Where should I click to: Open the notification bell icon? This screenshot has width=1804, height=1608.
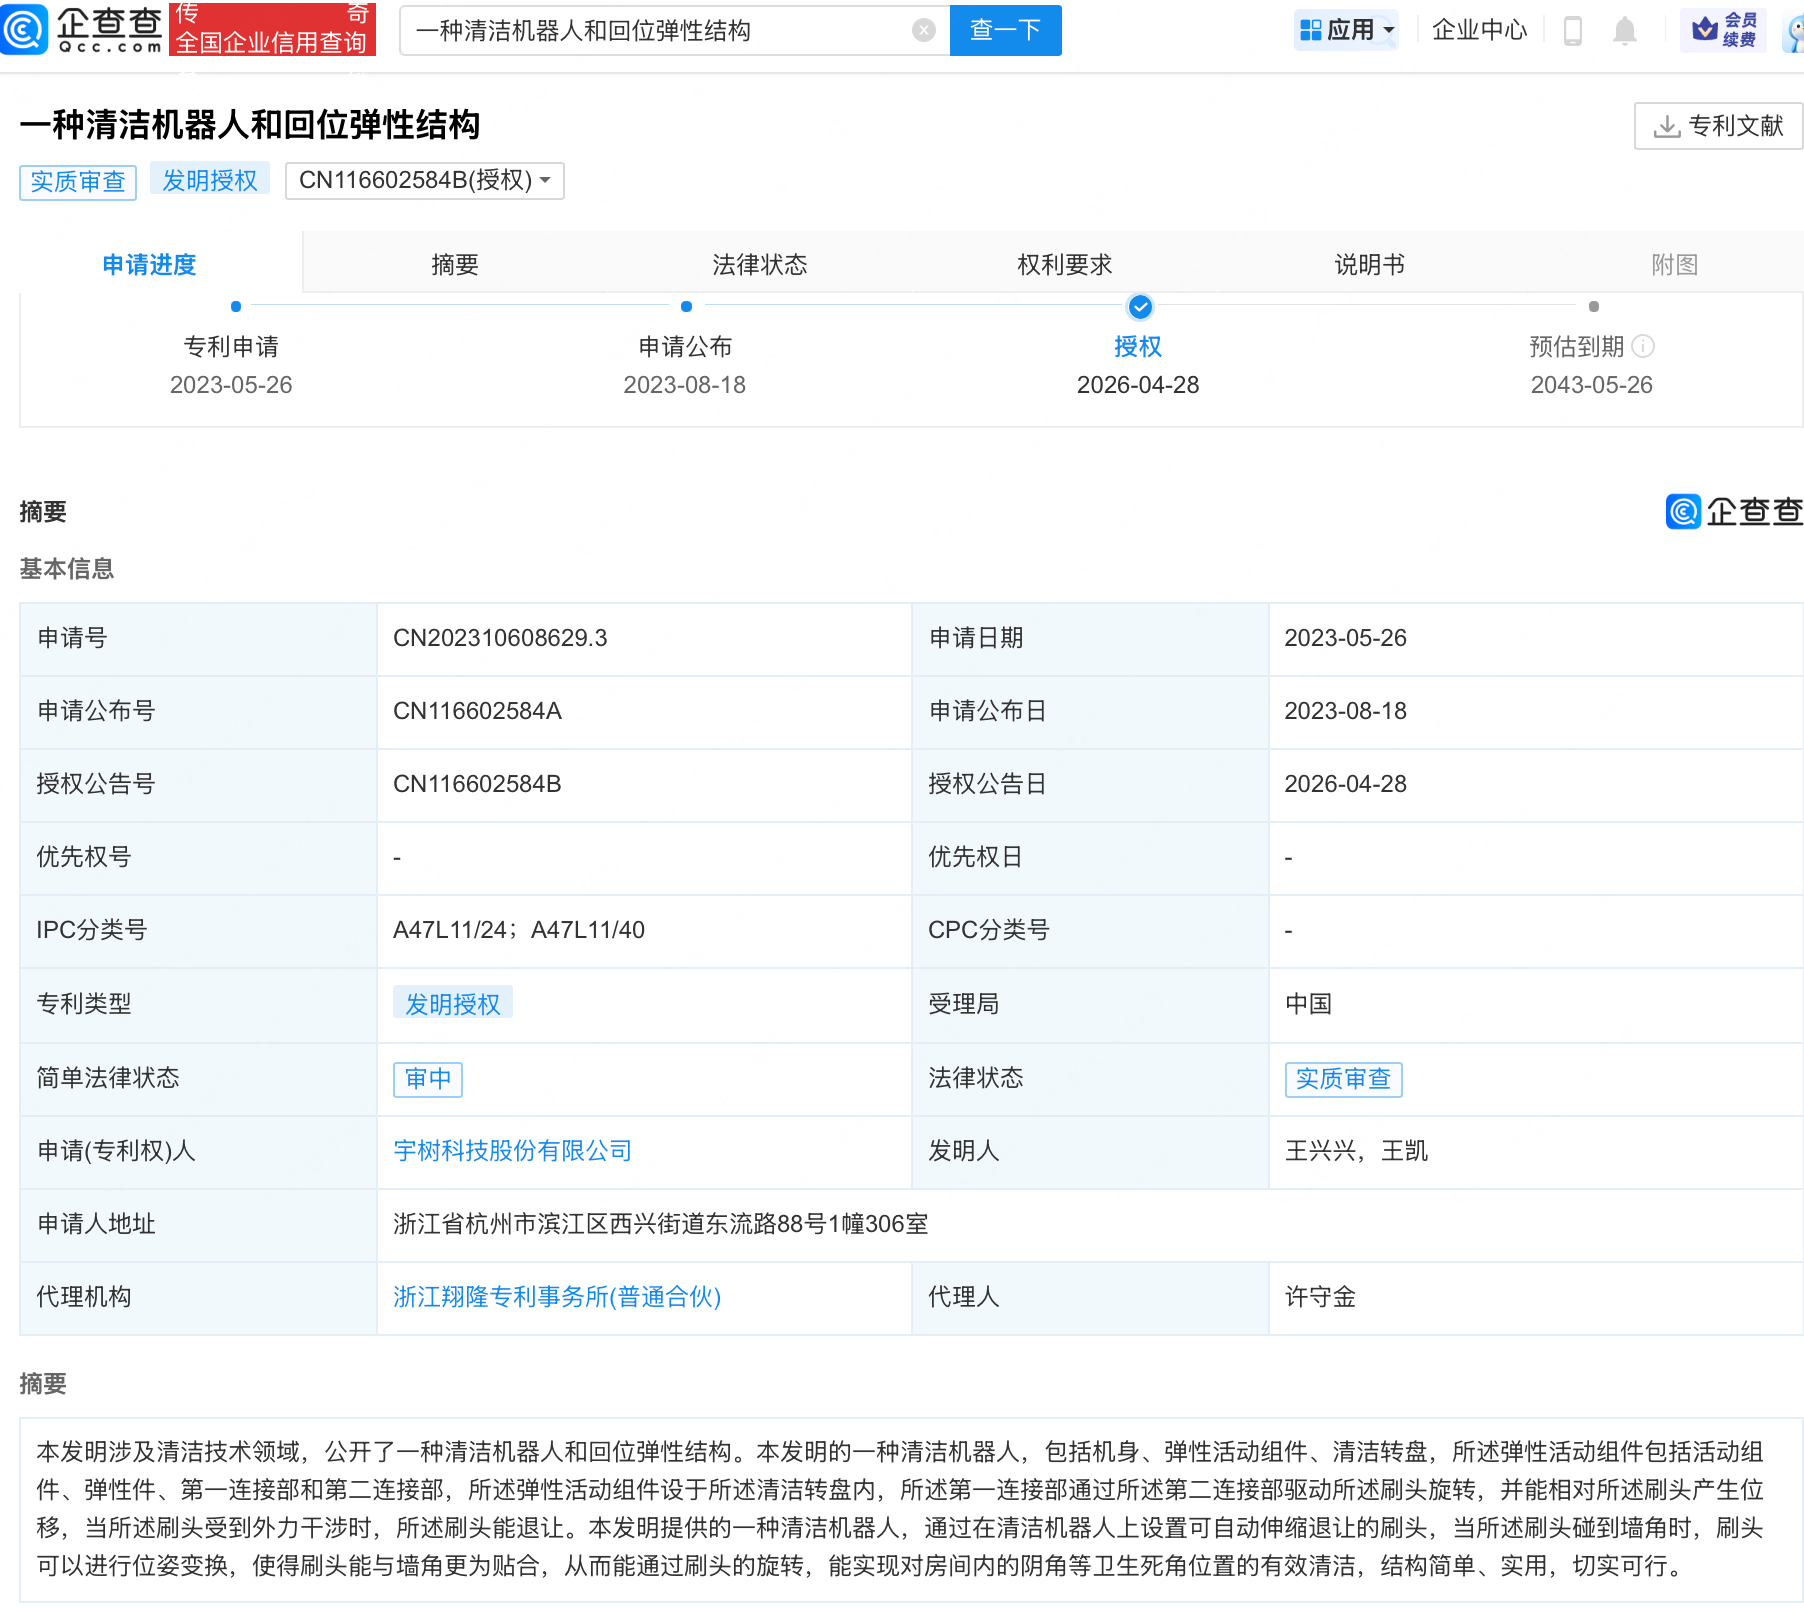click(x=1625, y=30)
